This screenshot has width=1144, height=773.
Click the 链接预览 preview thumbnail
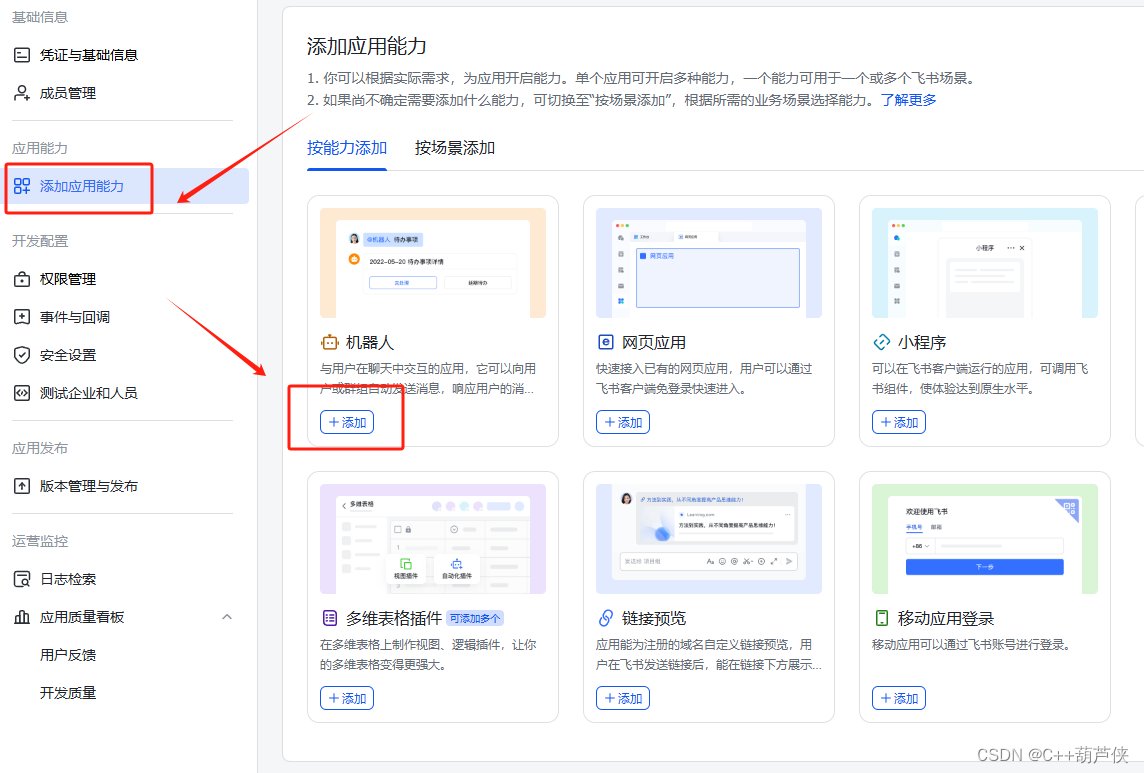click(708, 539)
